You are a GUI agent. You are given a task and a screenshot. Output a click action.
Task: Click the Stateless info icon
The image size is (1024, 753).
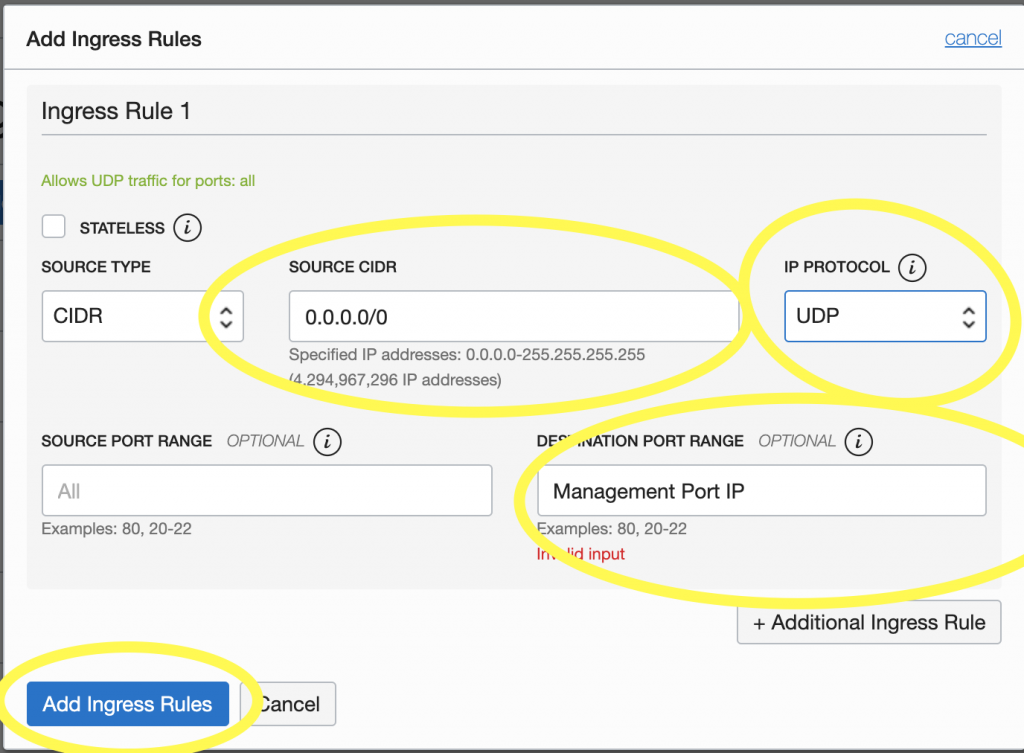187,228
